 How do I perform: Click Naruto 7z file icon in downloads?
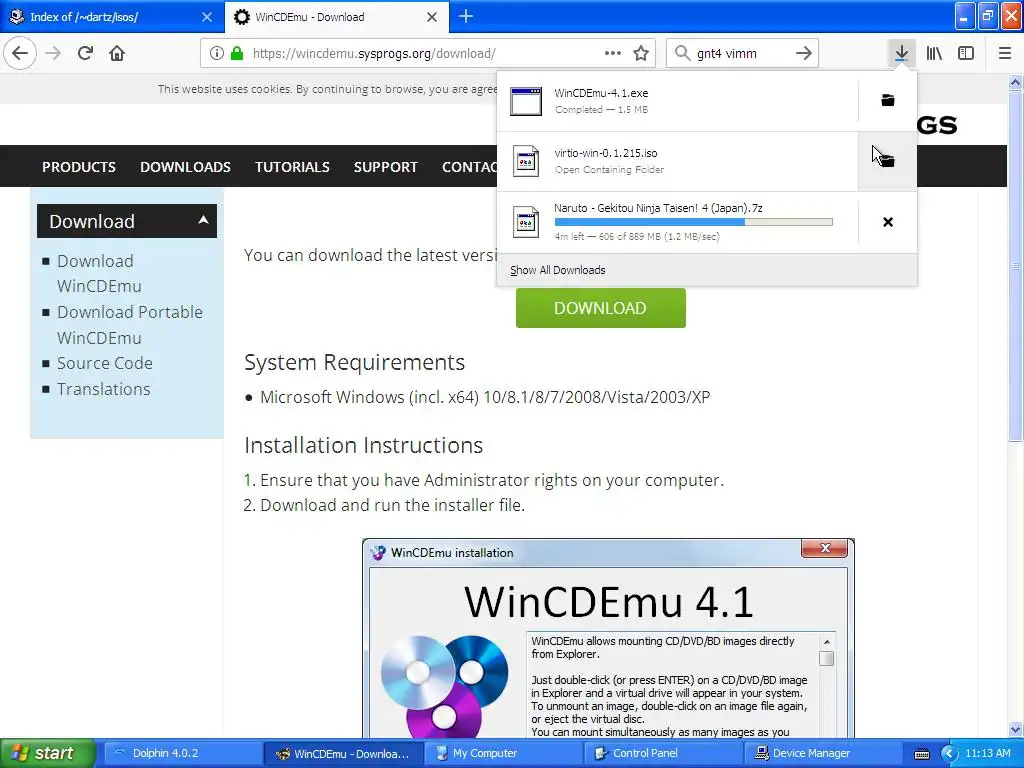(526, 222)
